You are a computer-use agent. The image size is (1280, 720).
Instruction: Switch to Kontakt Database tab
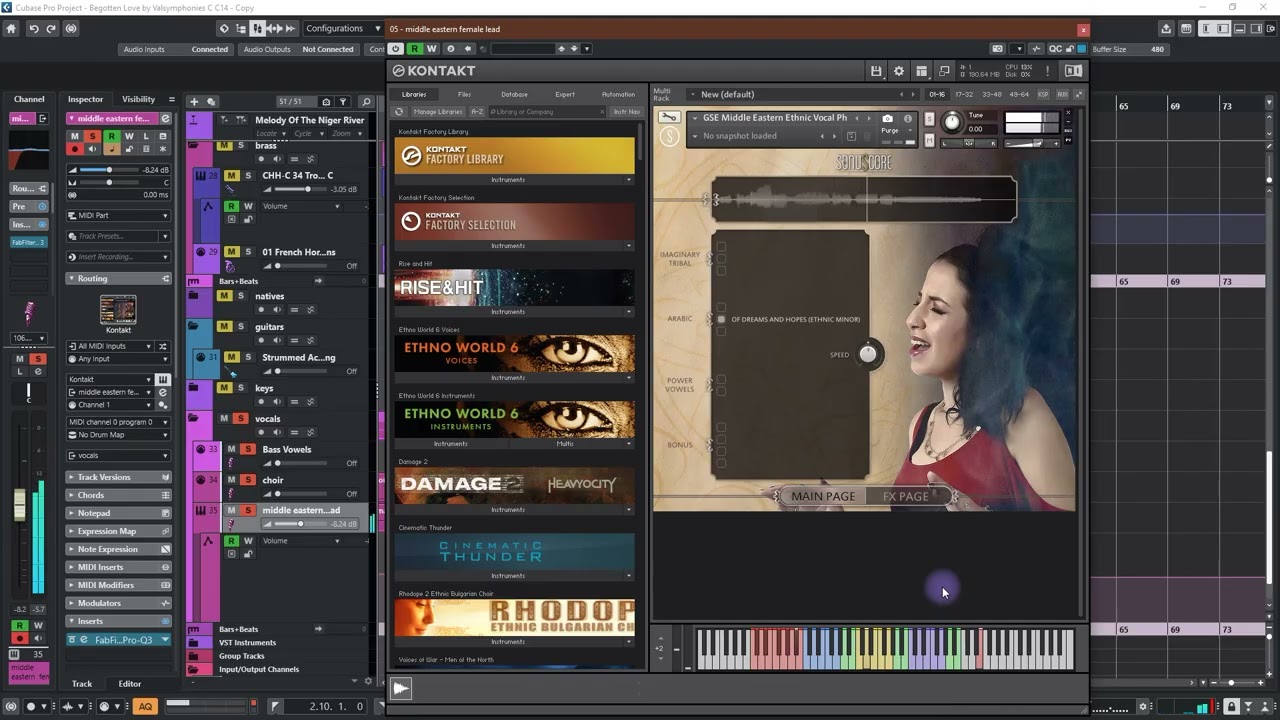[x=514, y=94]
